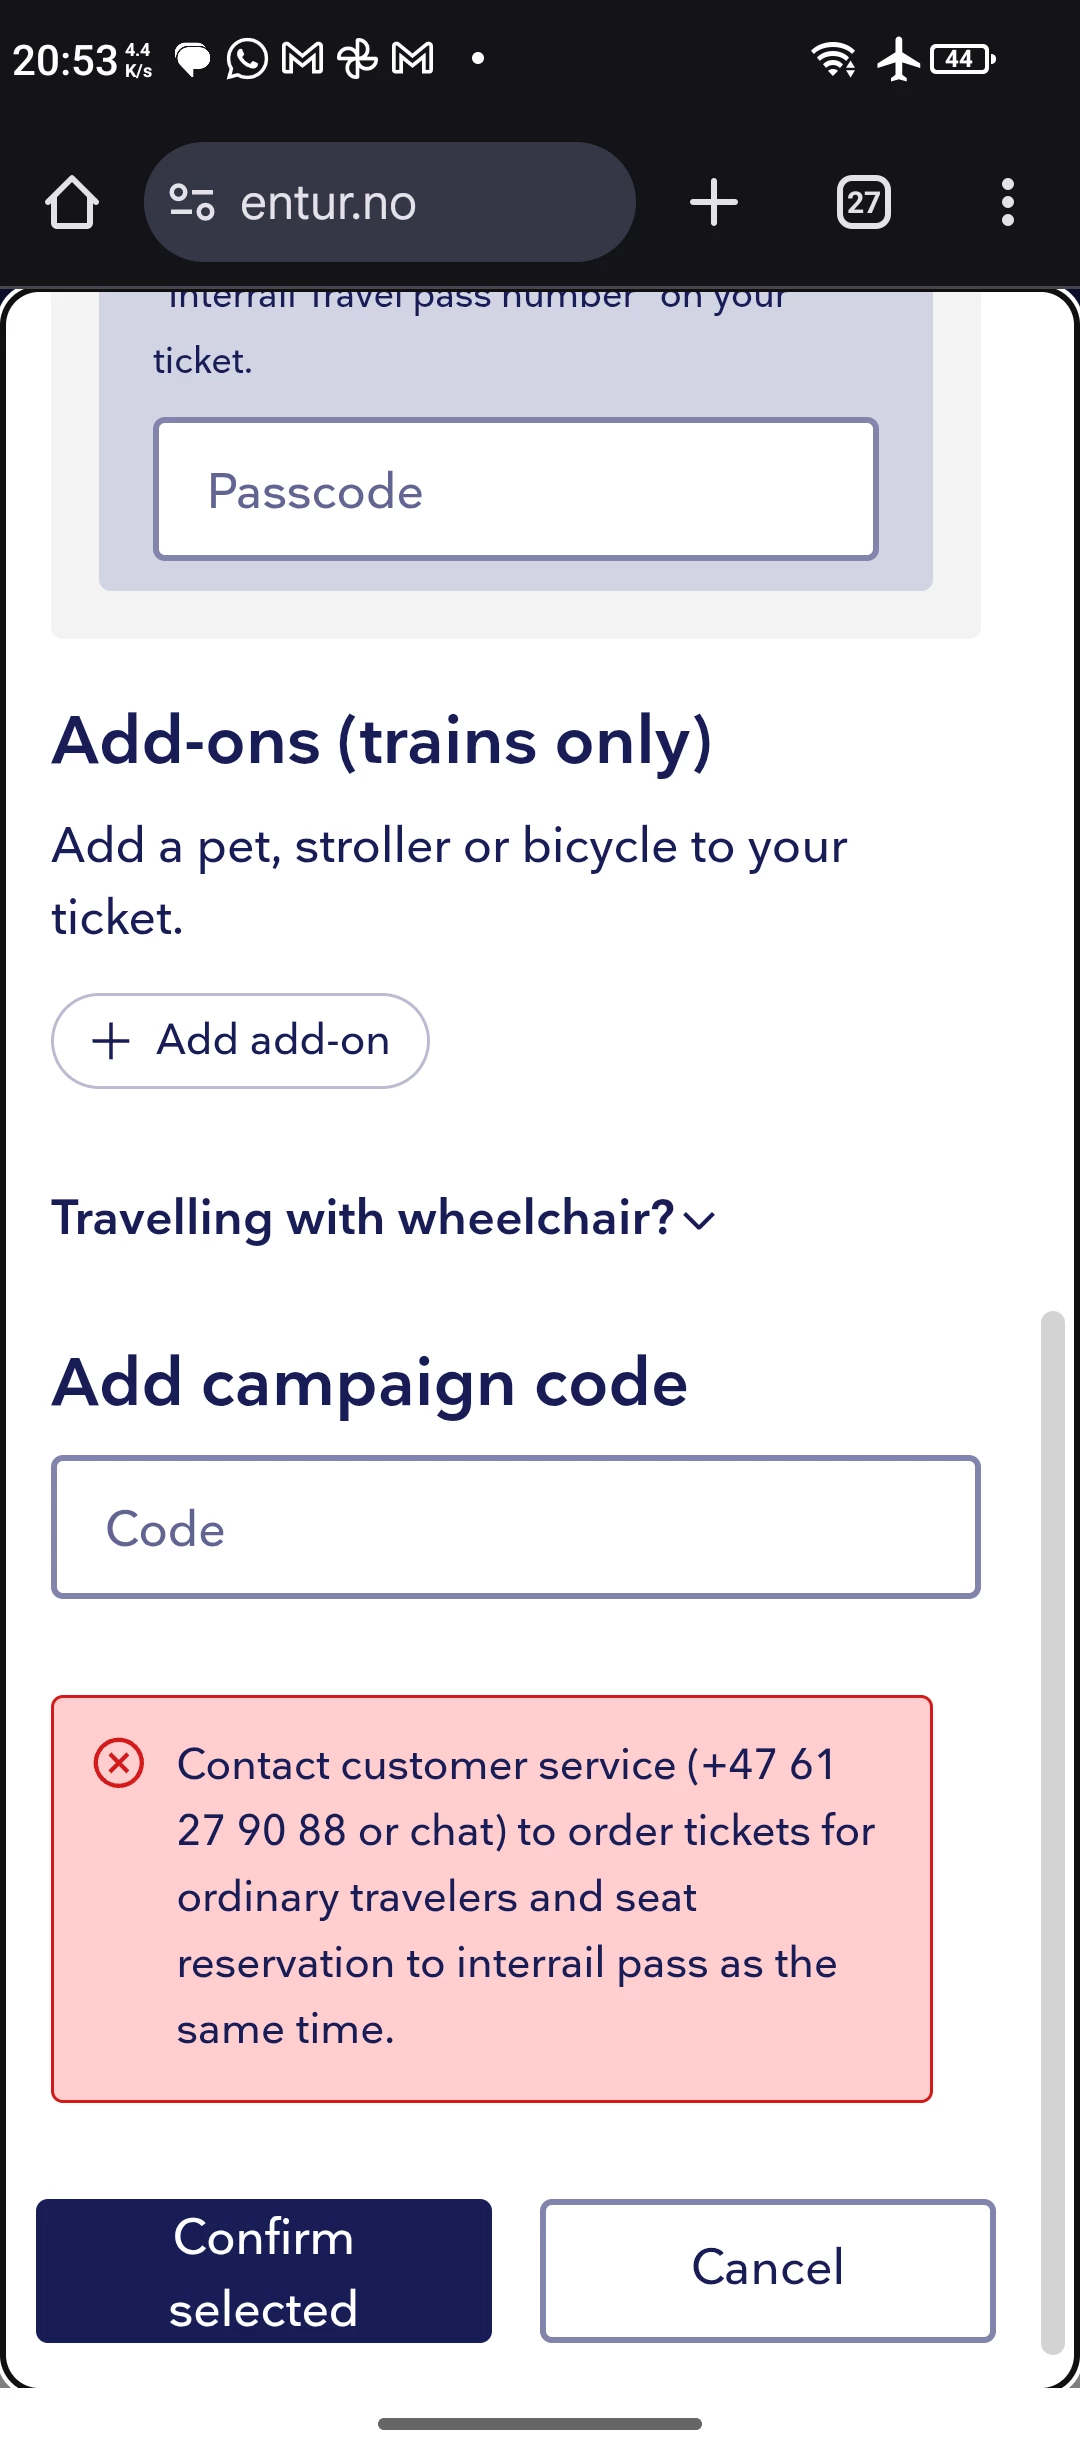The width and height of the screenshot is (1080, 2460).
Task: Focus the Passcode input field
Action: [x=516, y=489]
